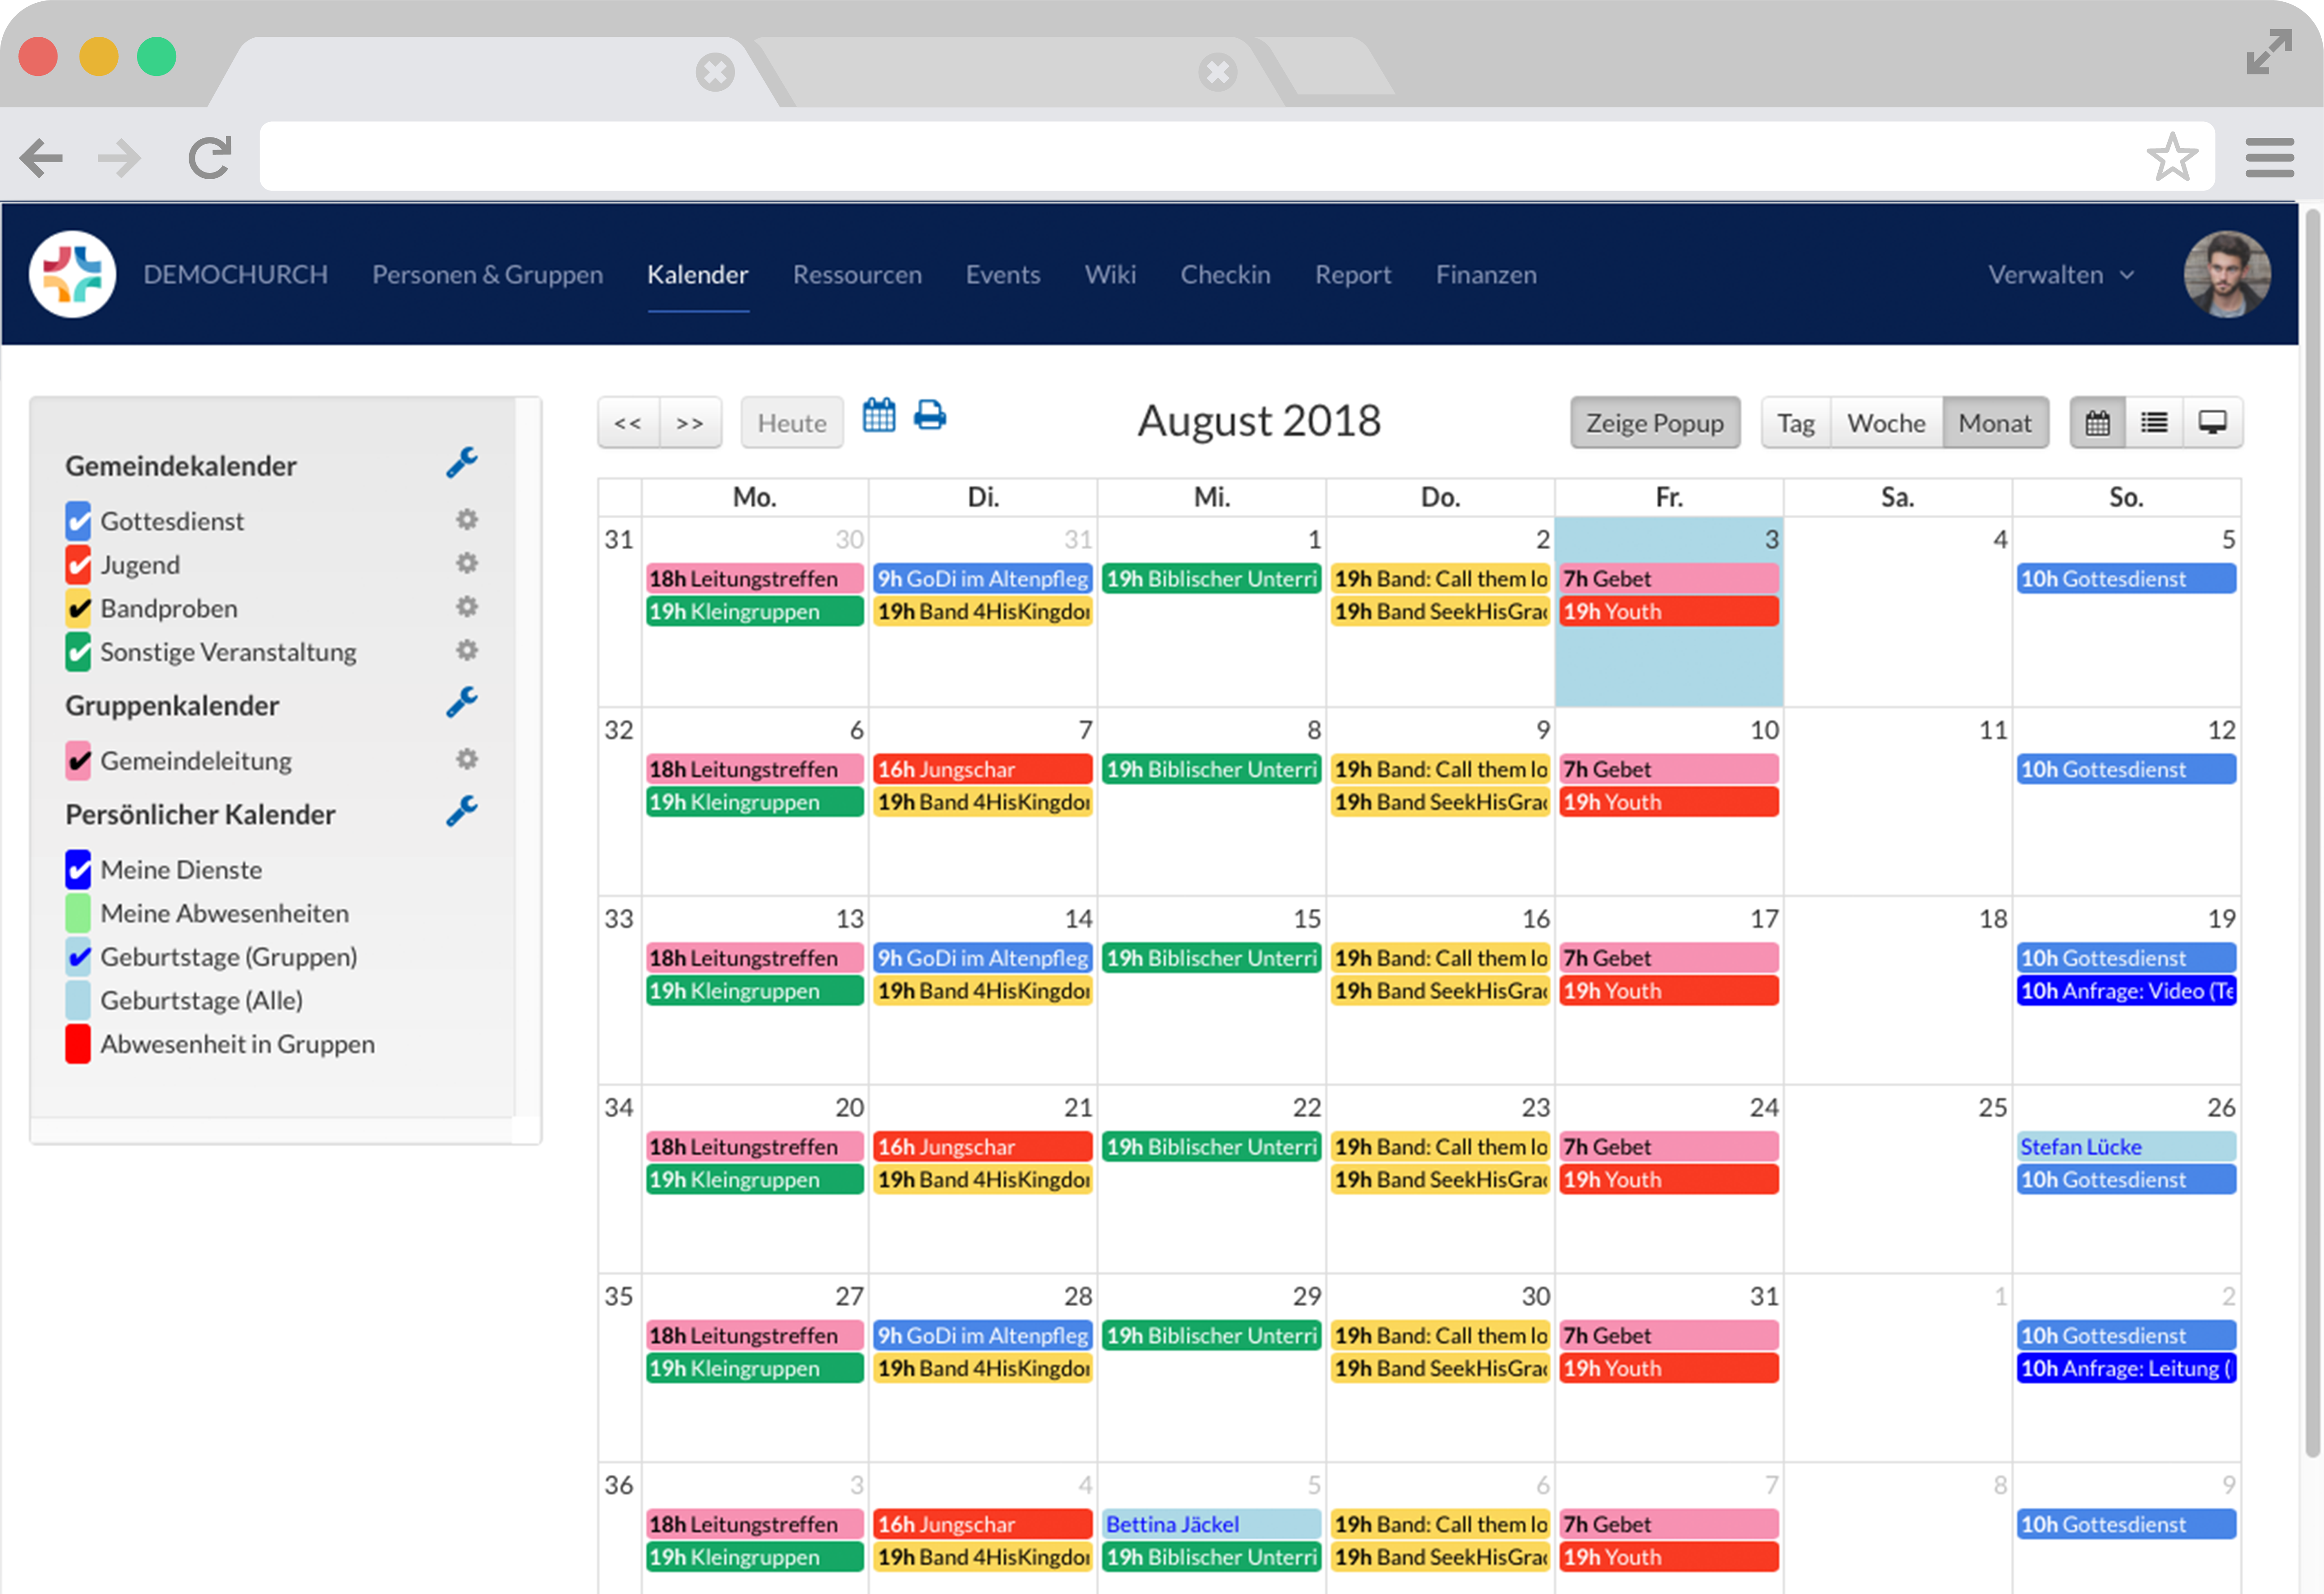Image resolution: width=2324 pixels, height=1594 pixels.
Task: Toggle Gemeindeleitung calendar checkbox
Action: tap(78, 761)
